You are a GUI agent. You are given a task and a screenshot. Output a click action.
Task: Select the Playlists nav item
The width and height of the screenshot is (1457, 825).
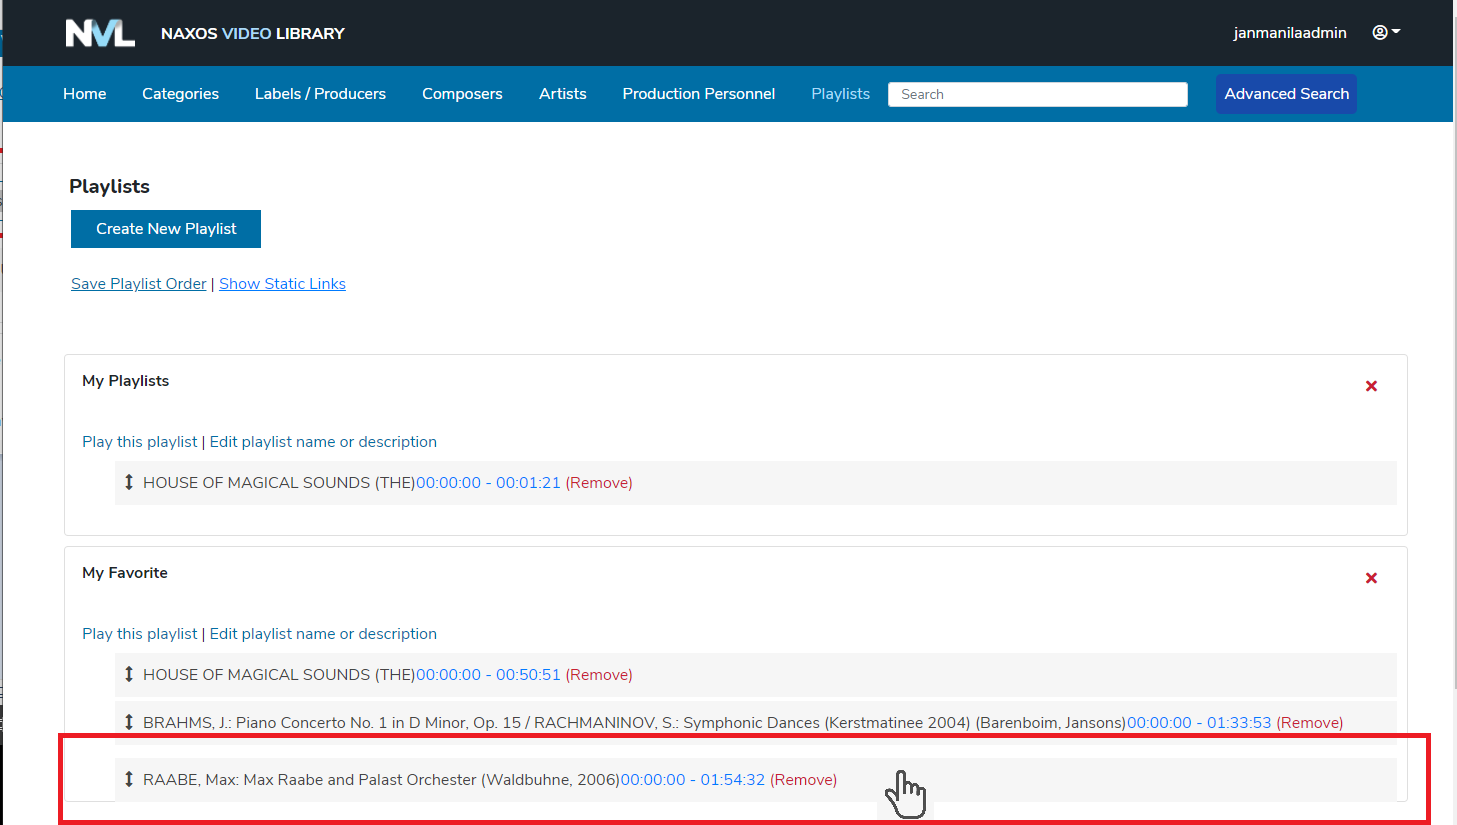(x=840, y=94)
